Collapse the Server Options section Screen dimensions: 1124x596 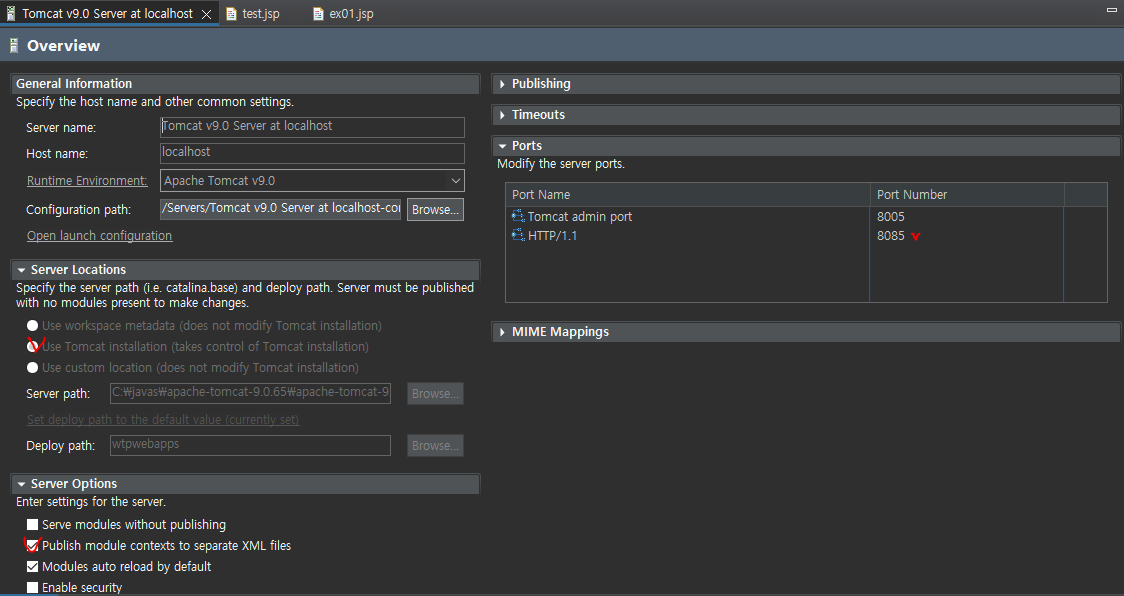[x=22, y=484]
